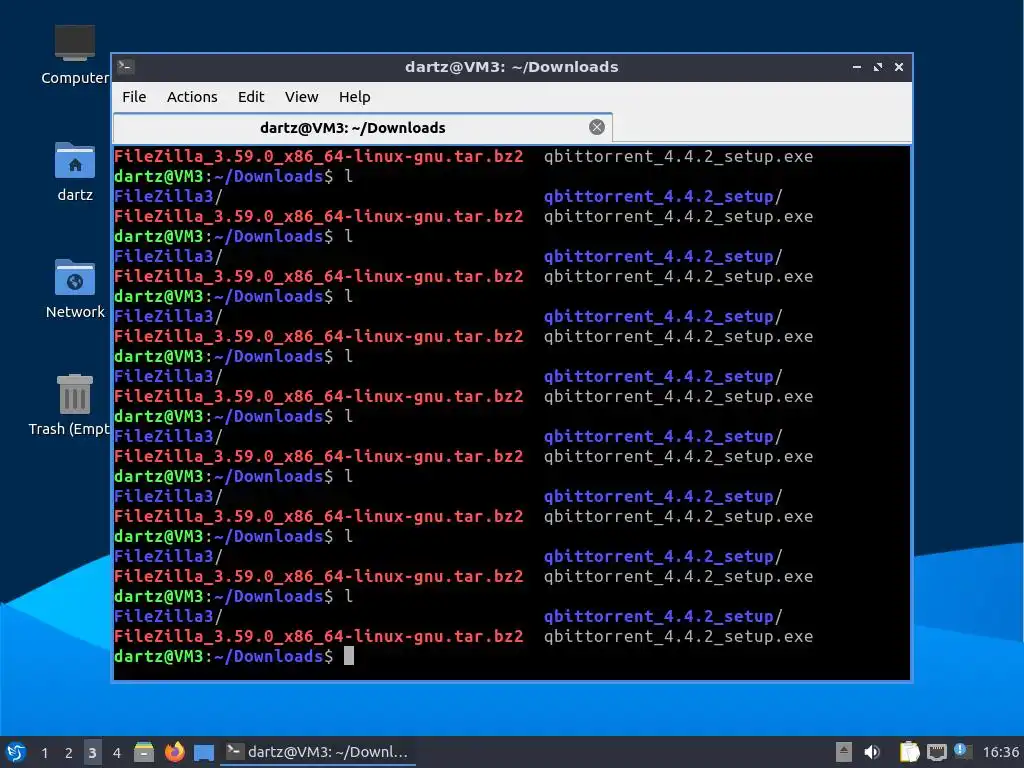Viewport: 1024px width, 768px height.
Task: Open the volume control tray icon
Action: pyautogui.click(x=871, y=752)
